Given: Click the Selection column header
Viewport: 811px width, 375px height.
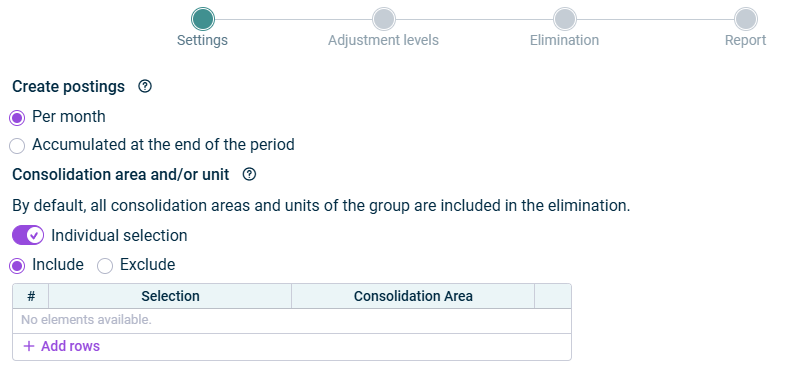Looking at the screenshot, I should tap(170, 296).
